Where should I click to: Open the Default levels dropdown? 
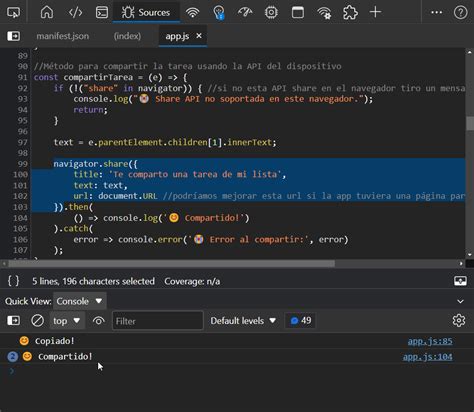click(243, 321)
